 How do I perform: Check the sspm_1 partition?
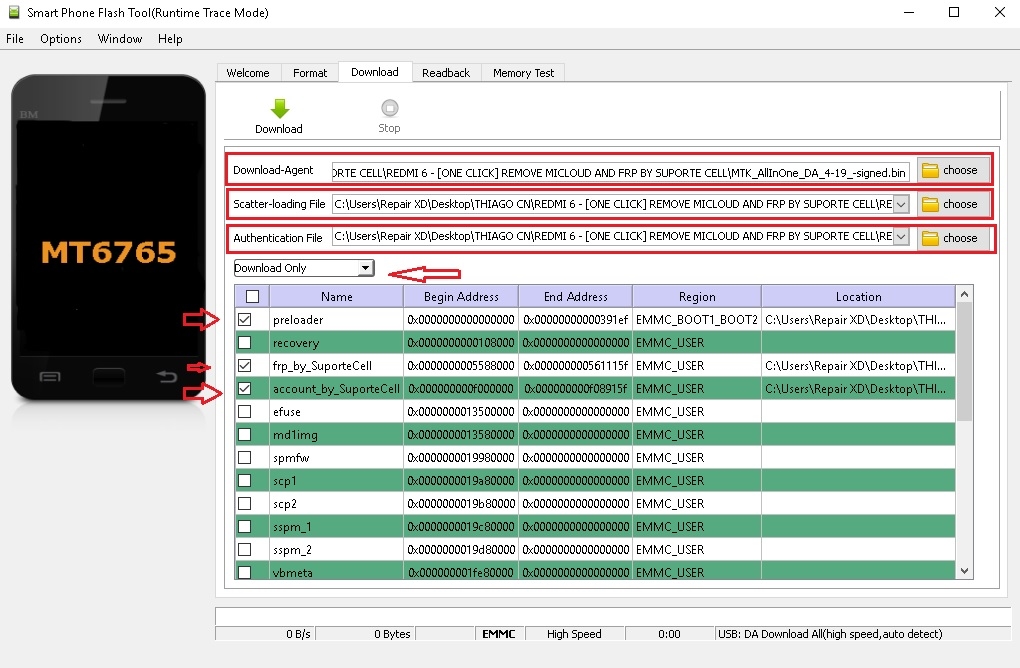pyautogui.click(x=245, y=526)
